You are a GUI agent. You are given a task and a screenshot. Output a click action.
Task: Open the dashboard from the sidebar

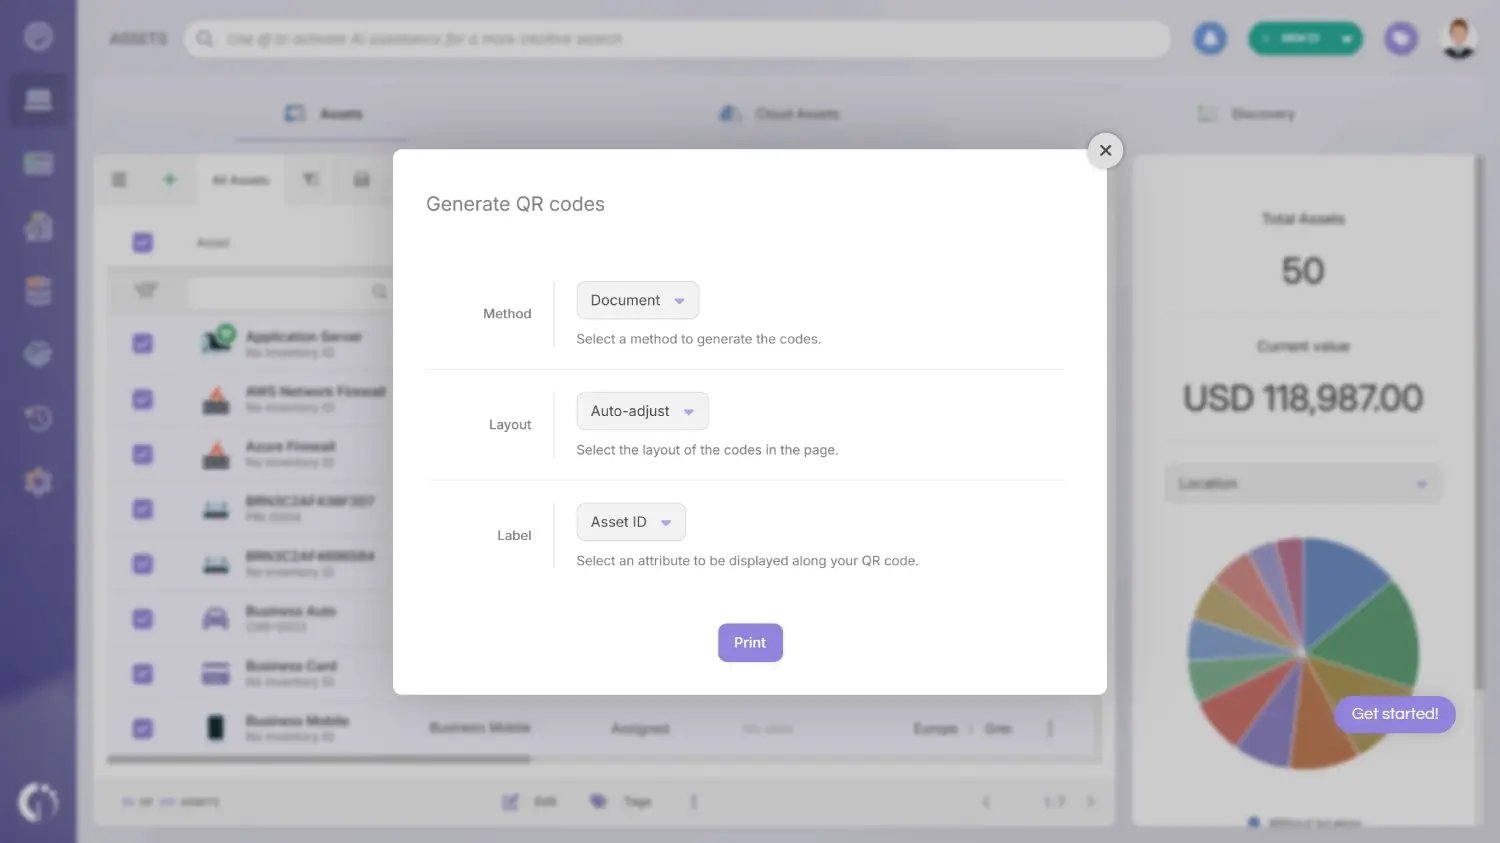[x=38, y=35]
